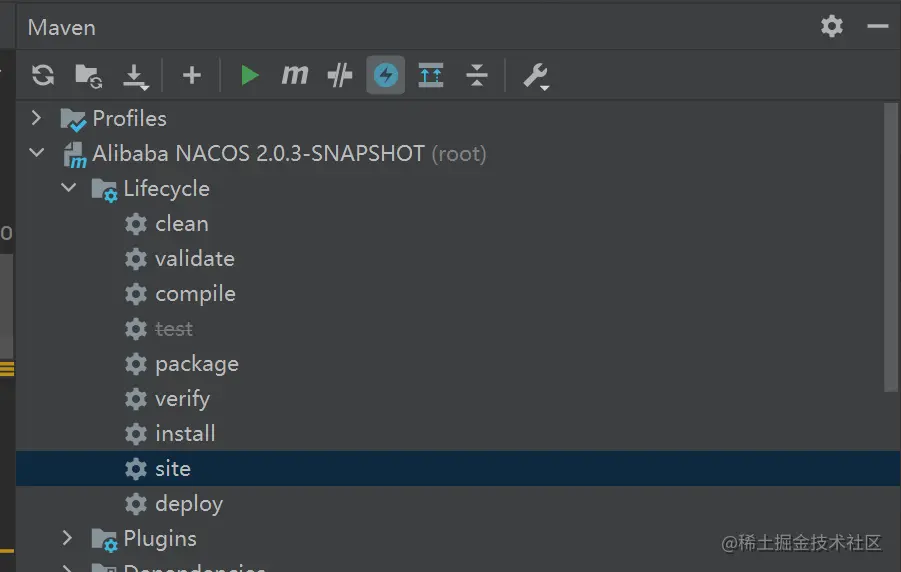Select the clean lifecycle goal
The width and height of the screenshot is (901, 572).
point(182,224)
